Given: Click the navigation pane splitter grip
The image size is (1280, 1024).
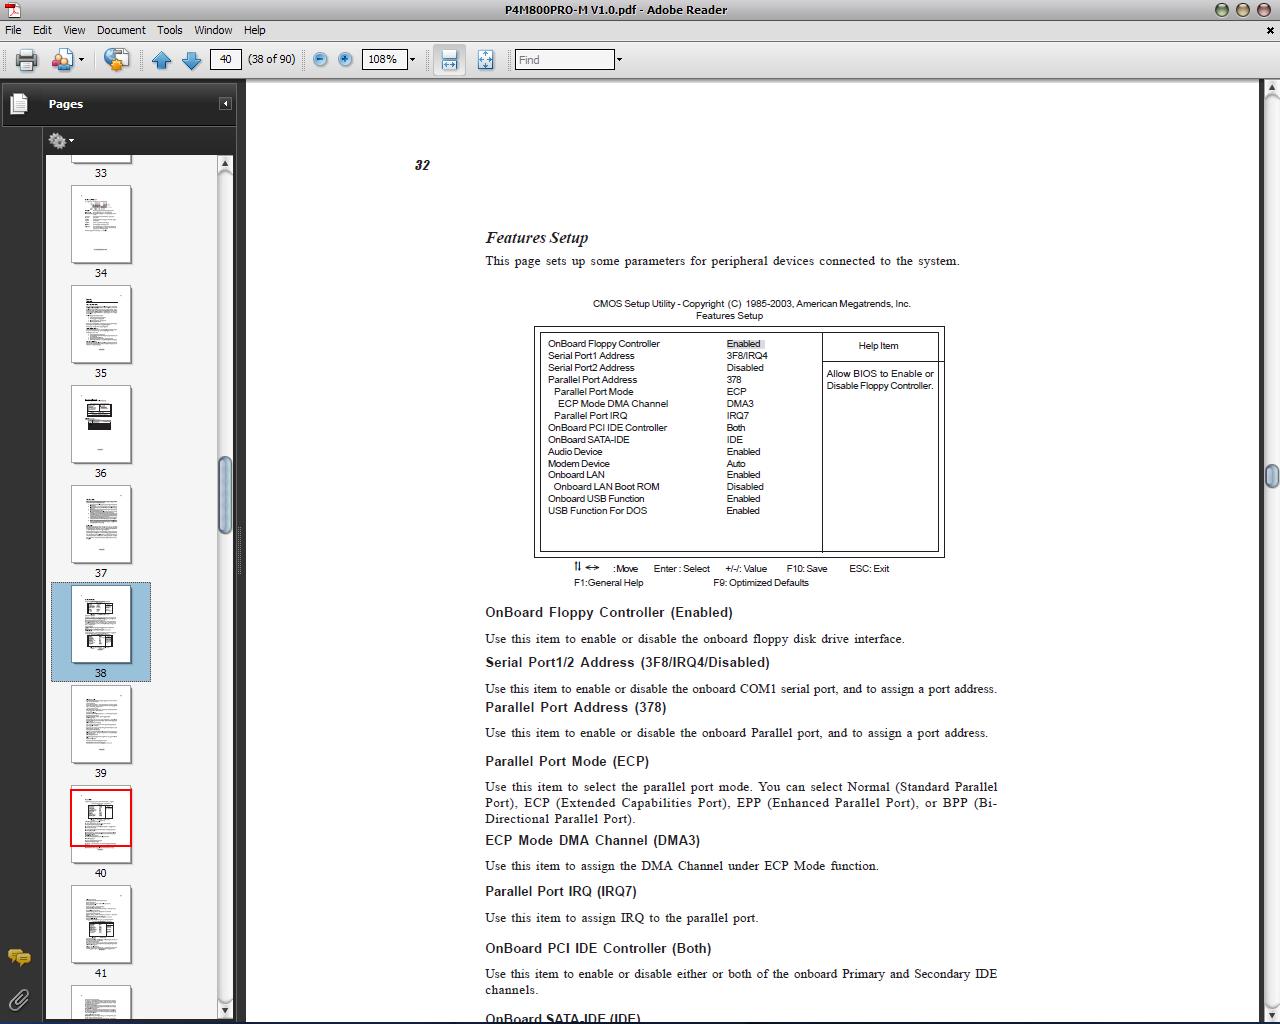Looking at the screenshot, I should coord(239,550).
